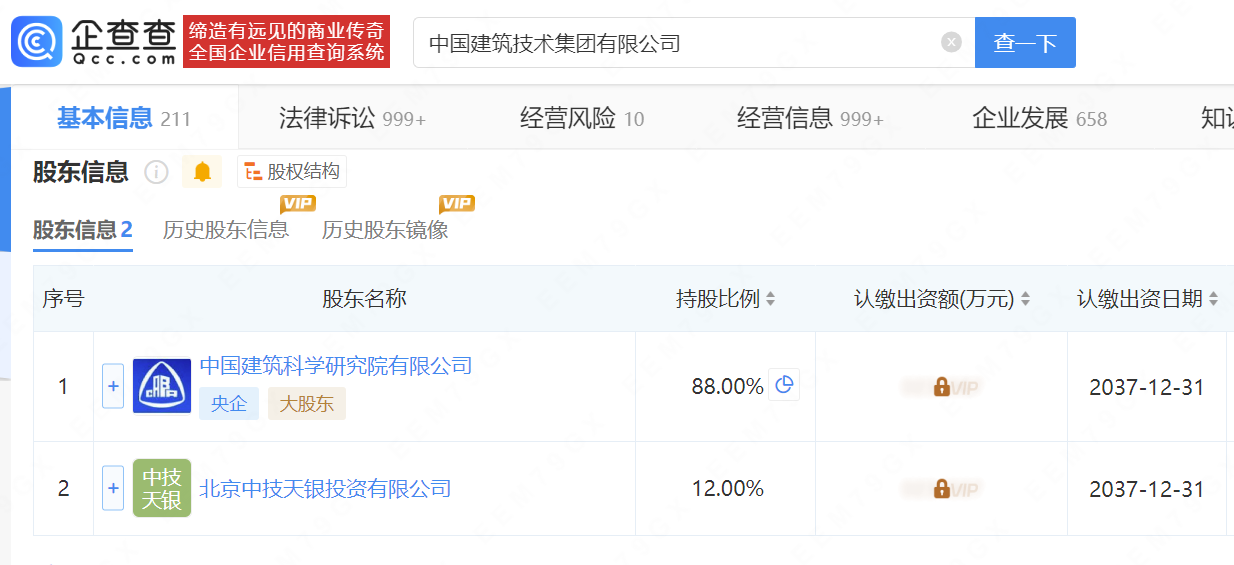Click the bell notification icon

(x=202, y=172)
